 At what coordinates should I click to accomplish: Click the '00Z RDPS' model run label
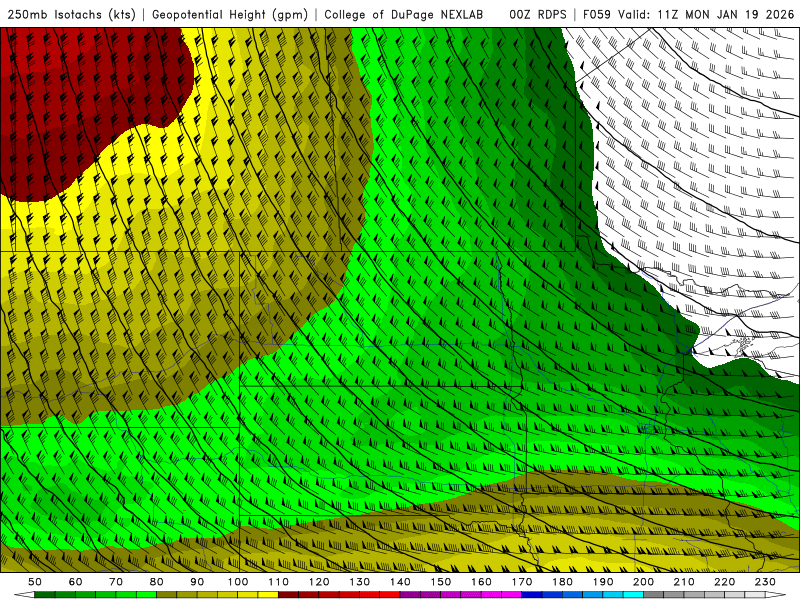click(538, 15)
